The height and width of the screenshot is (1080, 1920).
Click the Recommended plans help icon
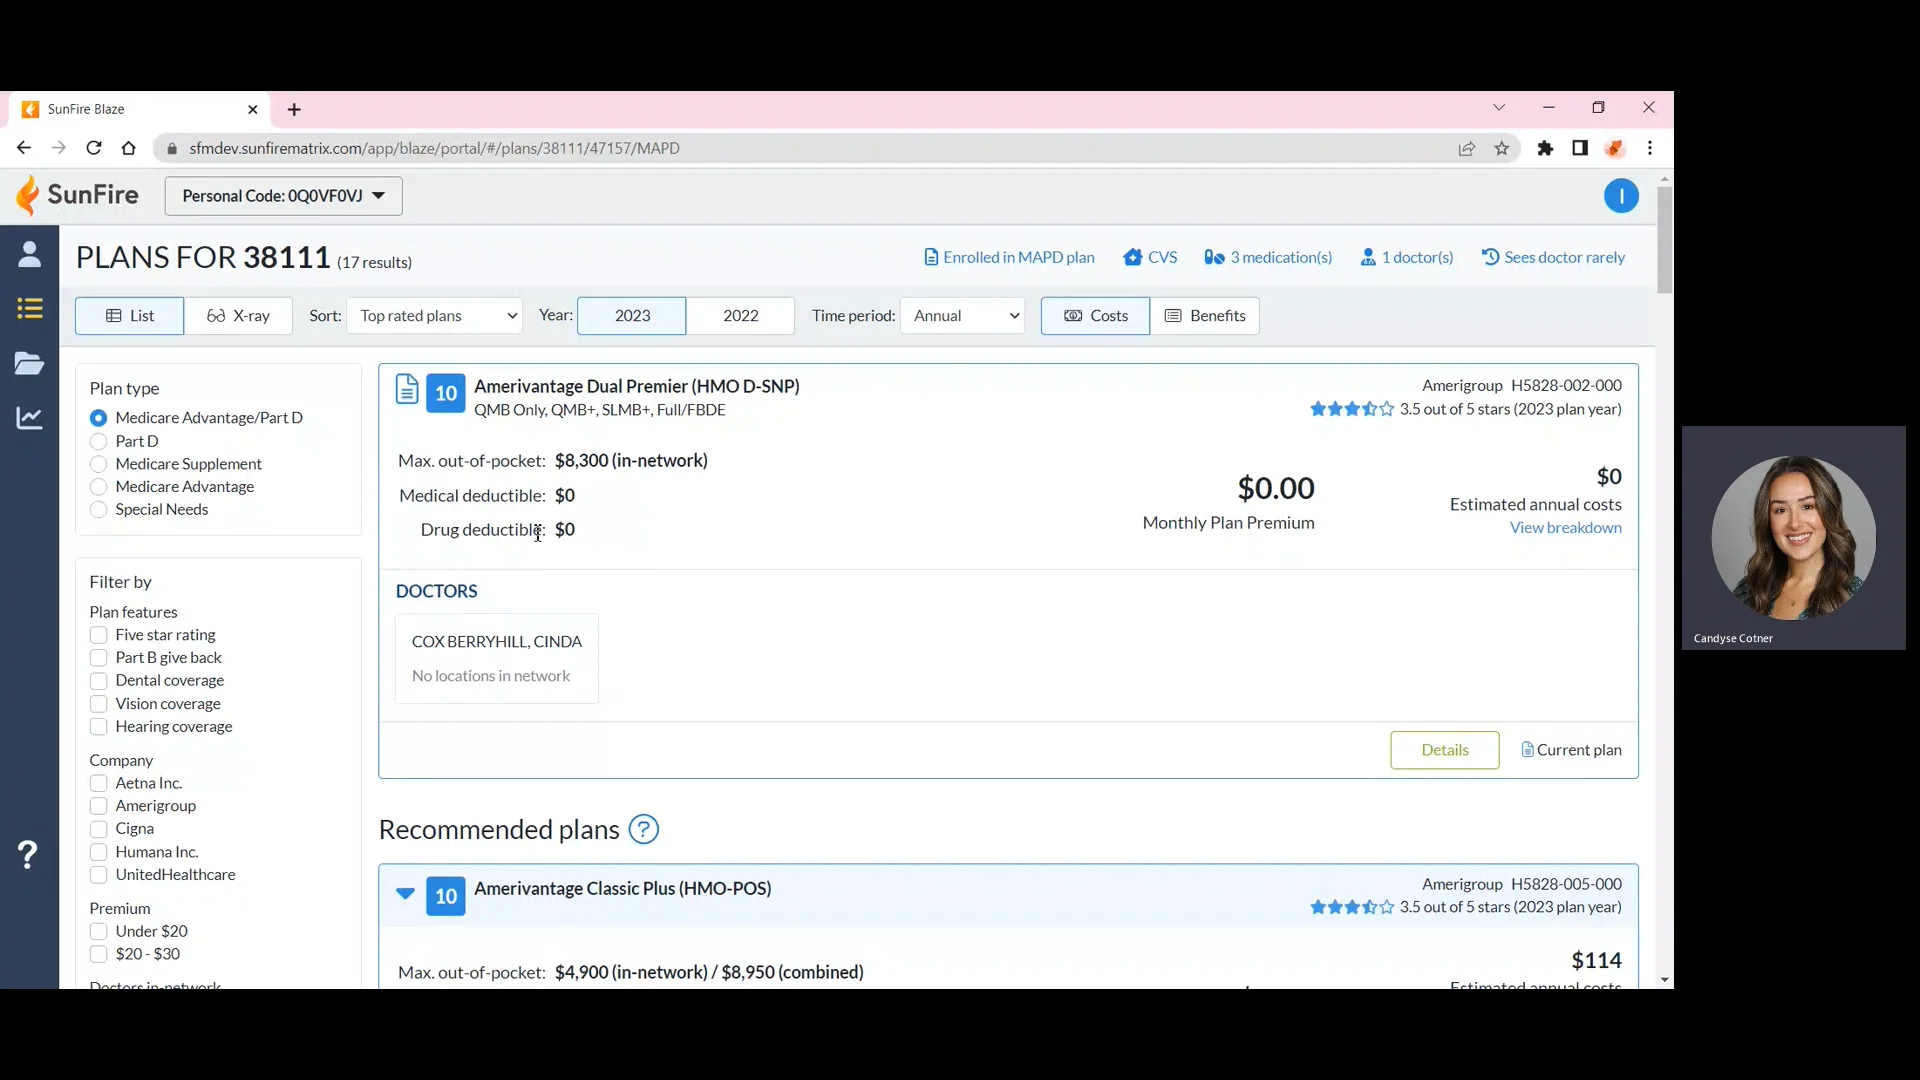[x=643, y=830]
